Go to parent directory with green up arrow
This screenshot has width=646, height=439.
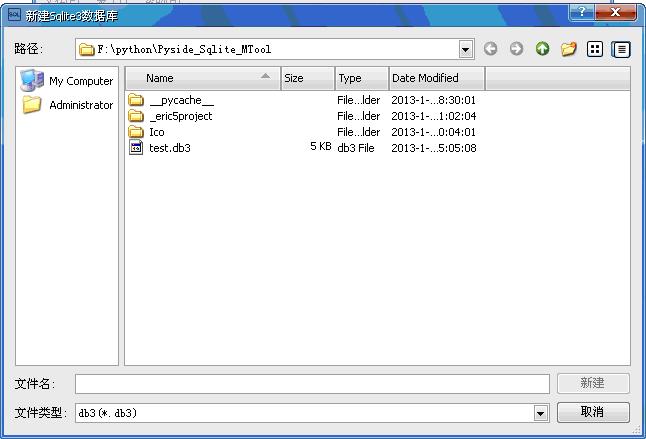(x=543, y=49)
